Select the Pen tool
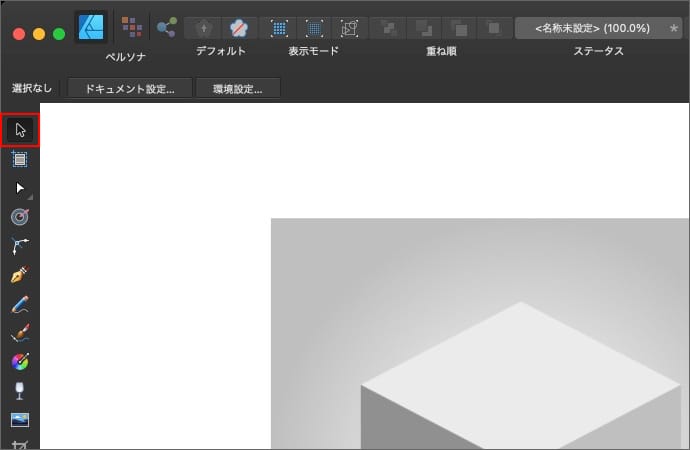 20,274
